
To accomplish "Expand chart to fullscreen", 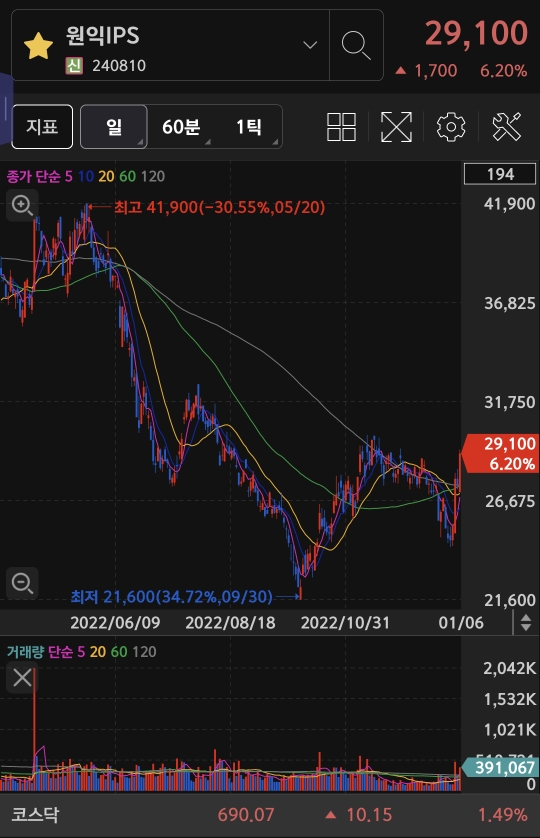I will [x=396, y=127].
